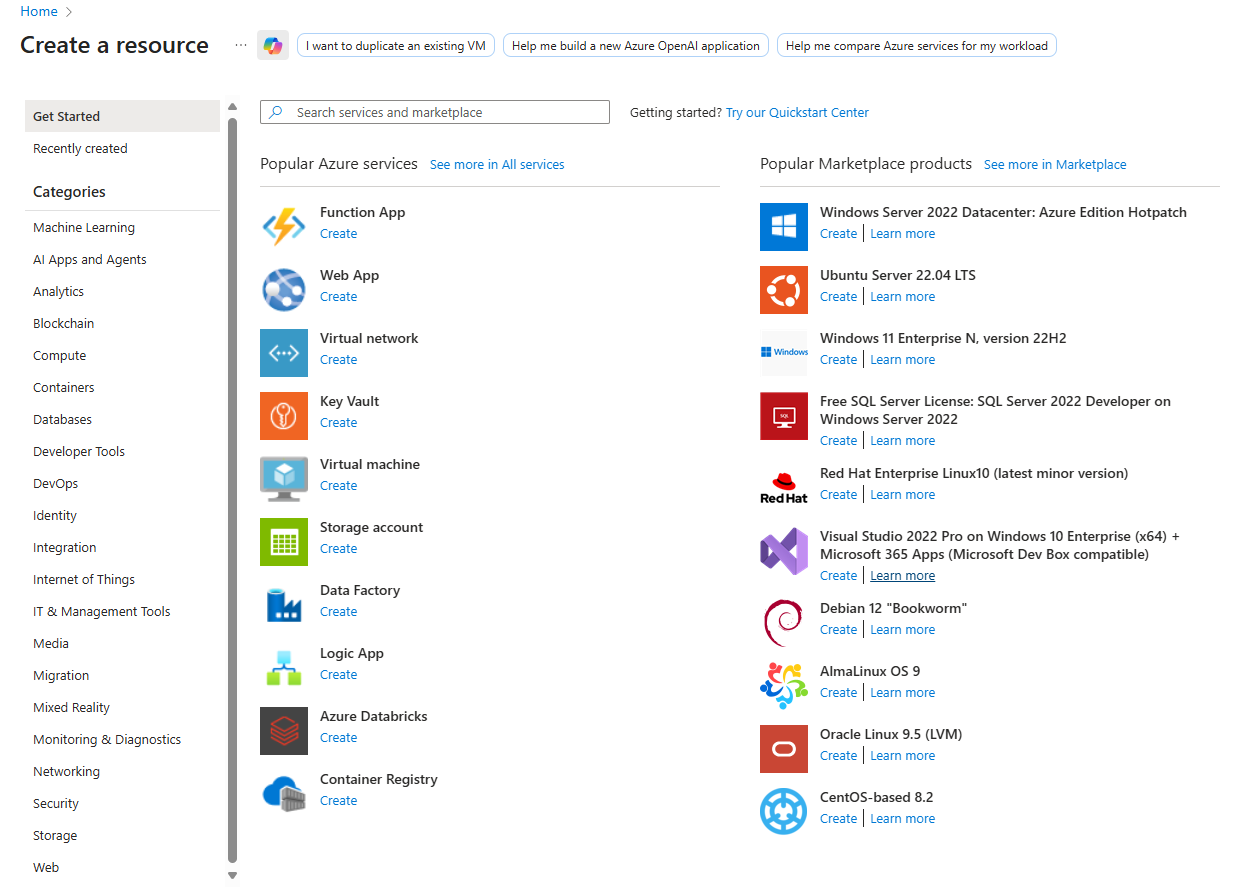The image size is (1237, 889).
Task: Click the services and marketplace search field
Action: point(434,111)
